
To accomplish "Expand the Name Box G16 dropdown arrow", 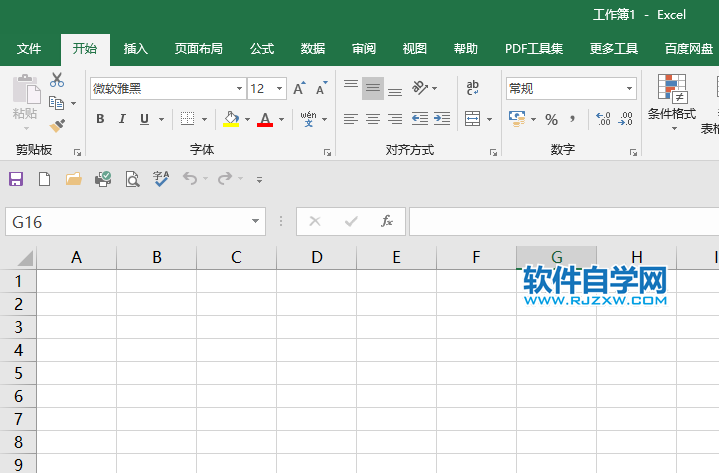I will pos(255,221).
